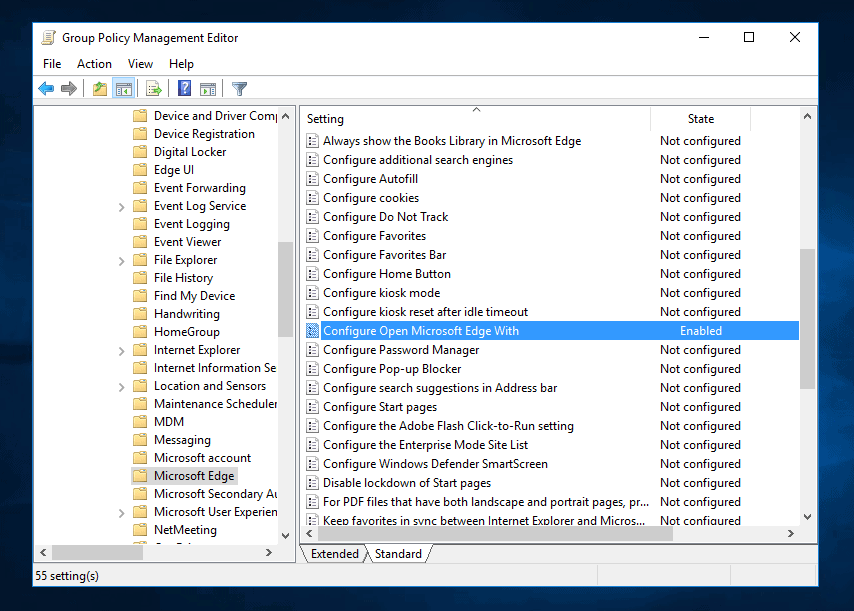Click the Up one level folder icon
The image size is (854, 611).
click(100, 88)
